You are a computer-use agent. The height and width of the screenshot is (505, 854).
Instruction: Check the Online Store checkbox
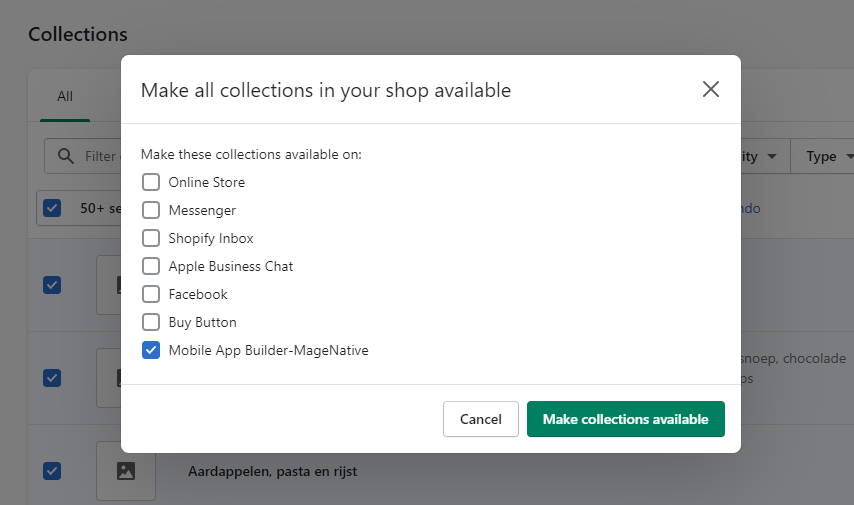click(x=151, y=182)
